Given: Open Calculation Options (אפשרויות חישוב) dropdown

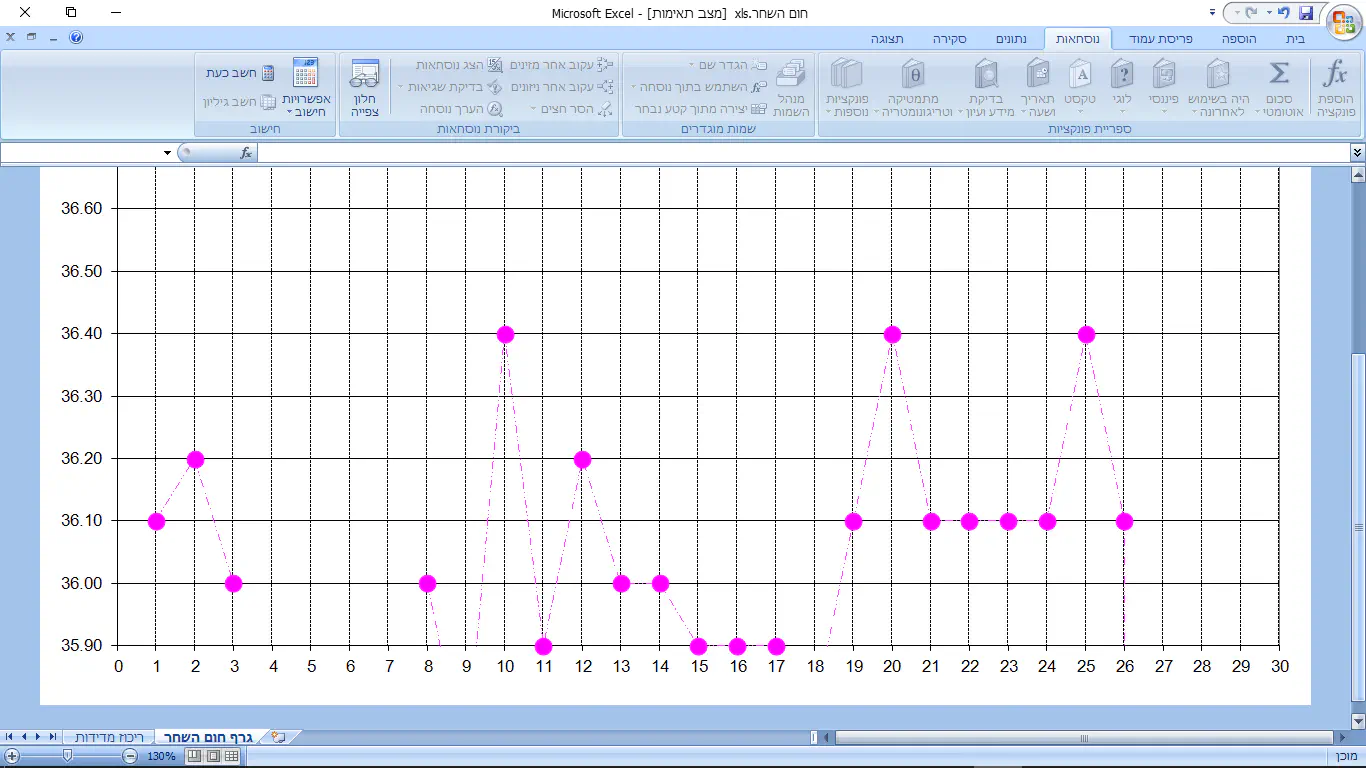Looking at the screenshot, I should tap(305, 88).
